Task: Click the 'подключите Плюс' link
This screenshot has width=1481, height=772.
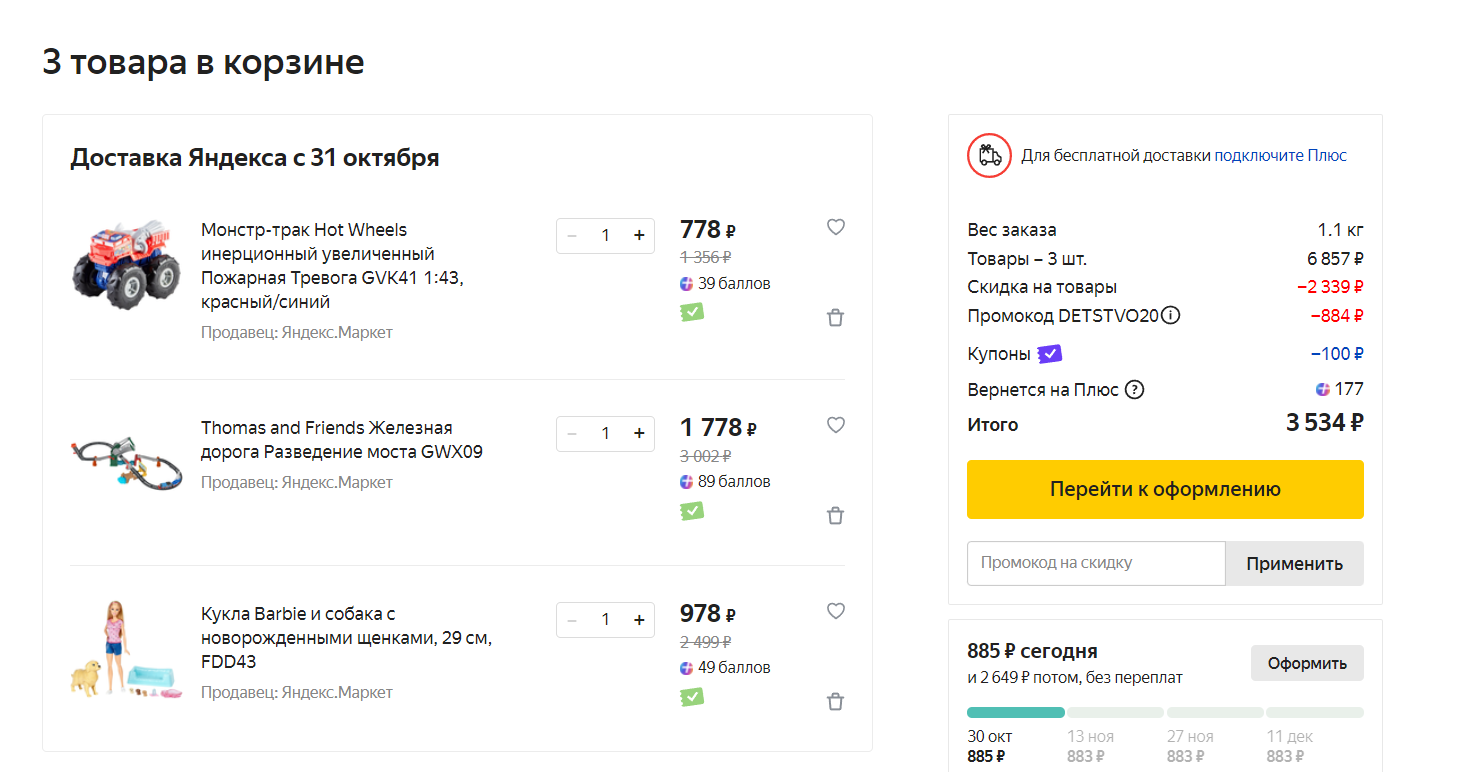Action: (1280, 156)
